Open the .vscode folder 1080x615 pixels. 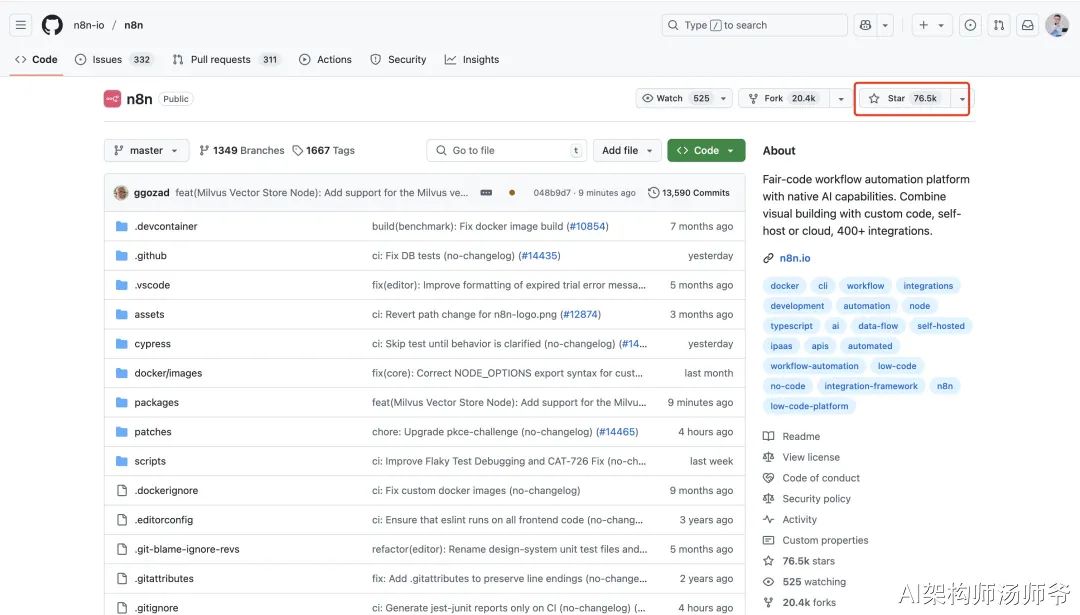[152, 284]
